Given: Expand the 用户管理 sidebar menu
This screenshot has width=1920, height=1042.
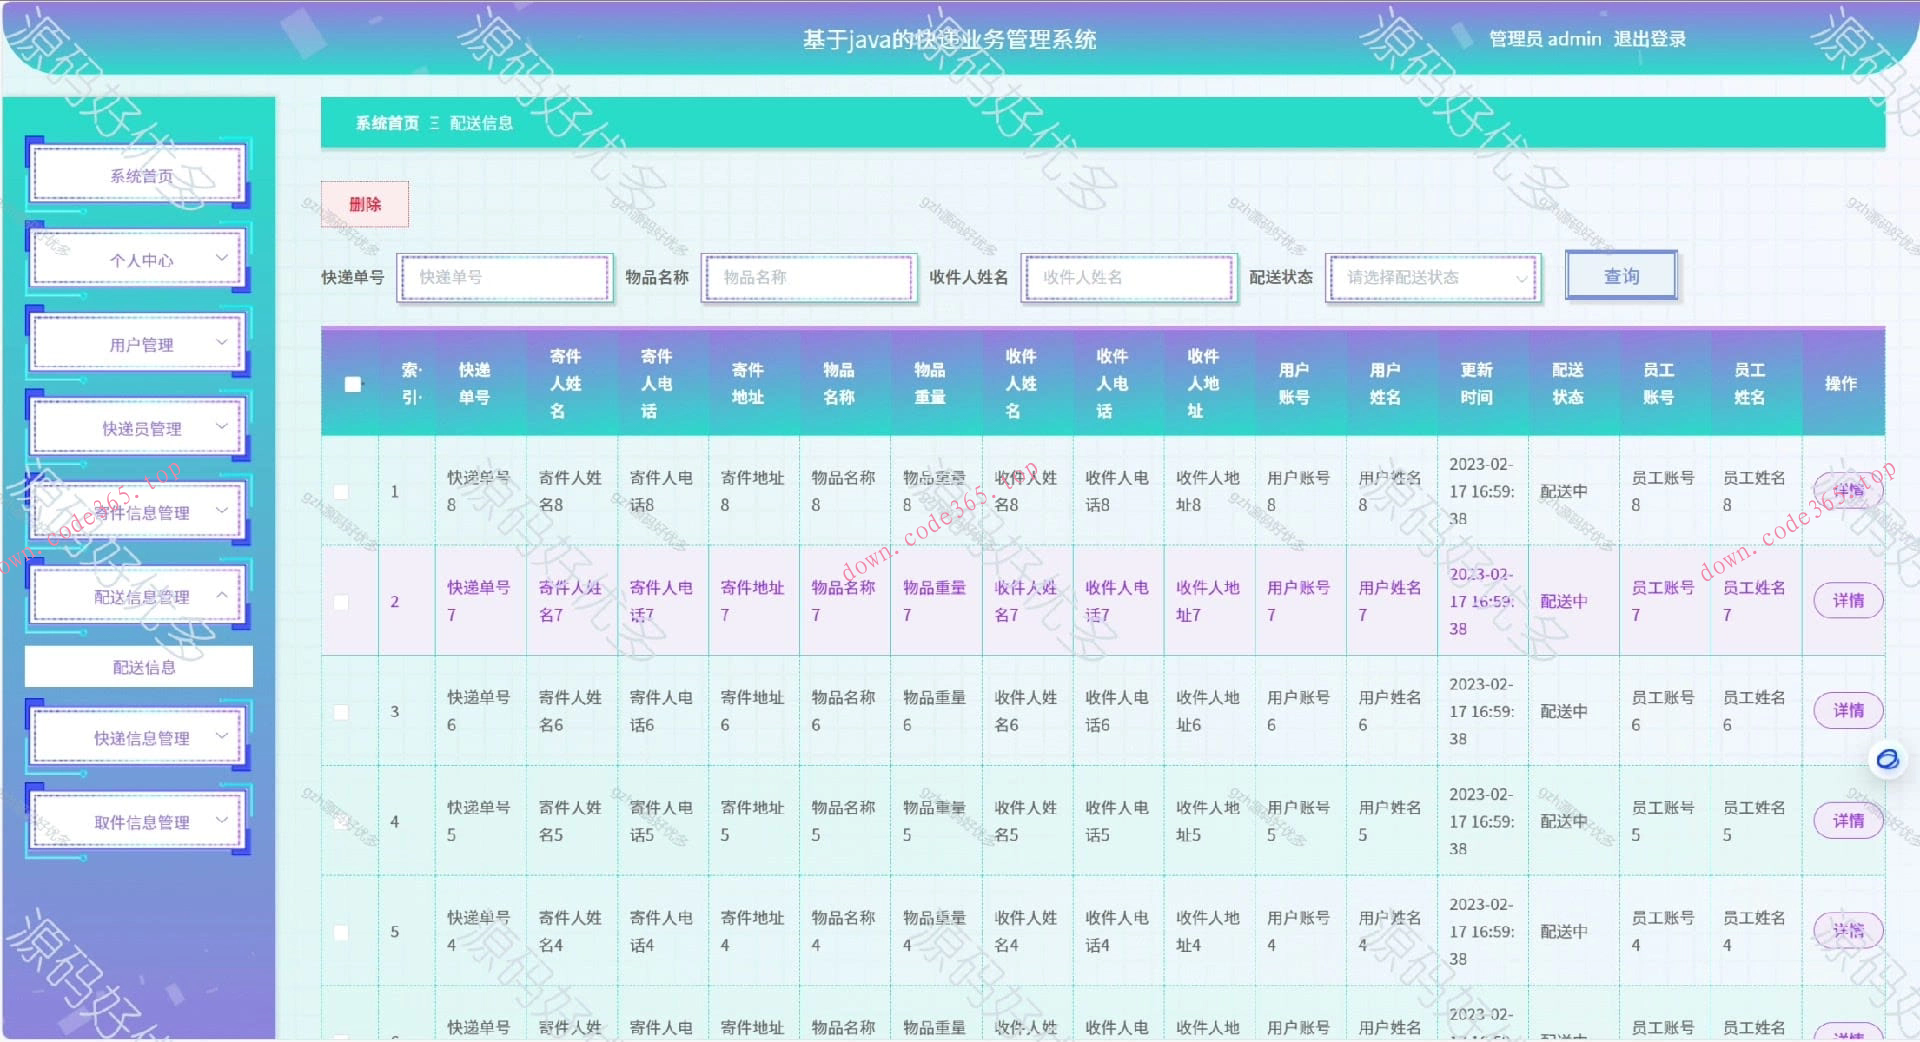Looking at the screenshot, I should (x=139, y=344).
